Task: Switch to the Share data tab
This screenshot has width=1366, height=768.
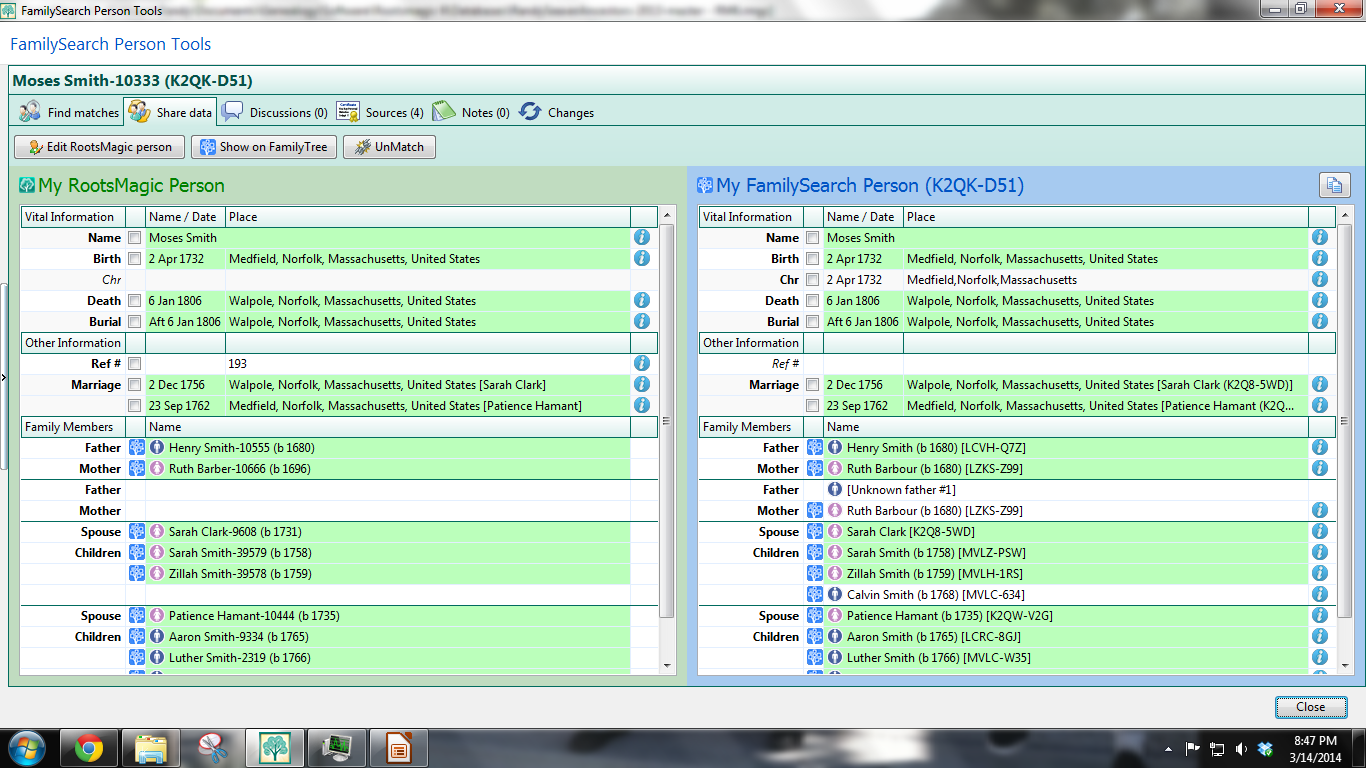Action: point(170,112)
